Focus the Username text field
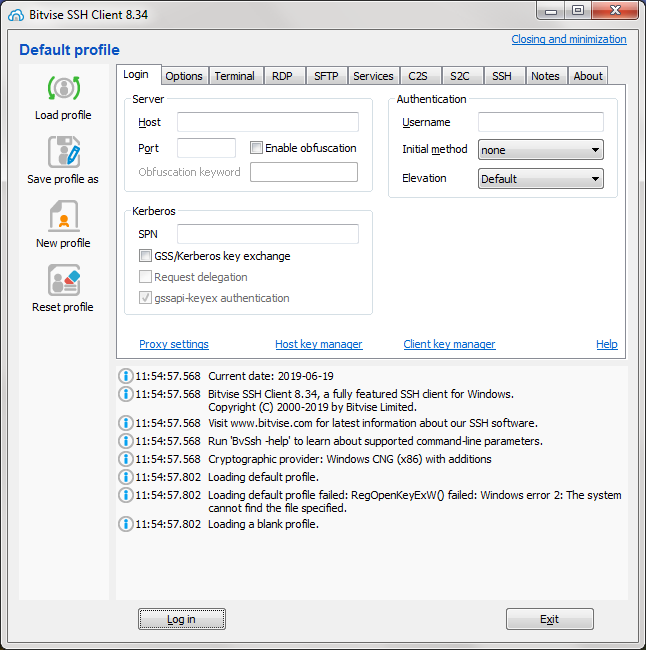Screen dimensions: 646x650 (540, 122)
